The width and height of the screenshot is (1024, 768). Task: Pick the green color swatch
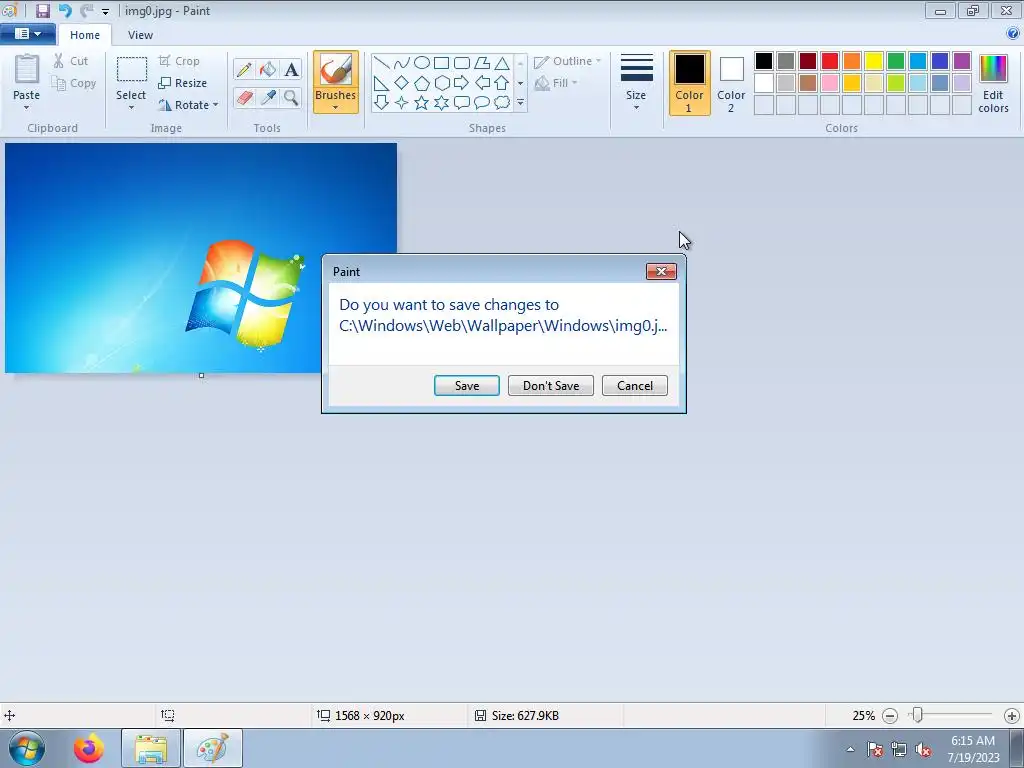pos(896,61)
